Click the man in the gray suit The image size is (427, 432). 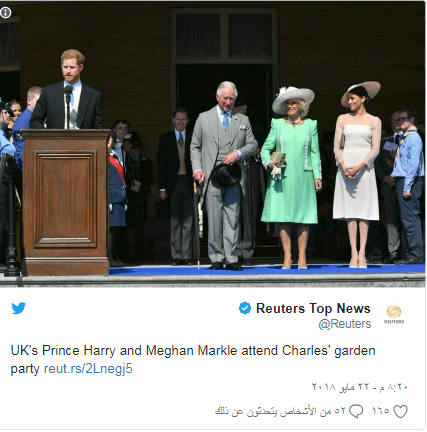(223, 176)
